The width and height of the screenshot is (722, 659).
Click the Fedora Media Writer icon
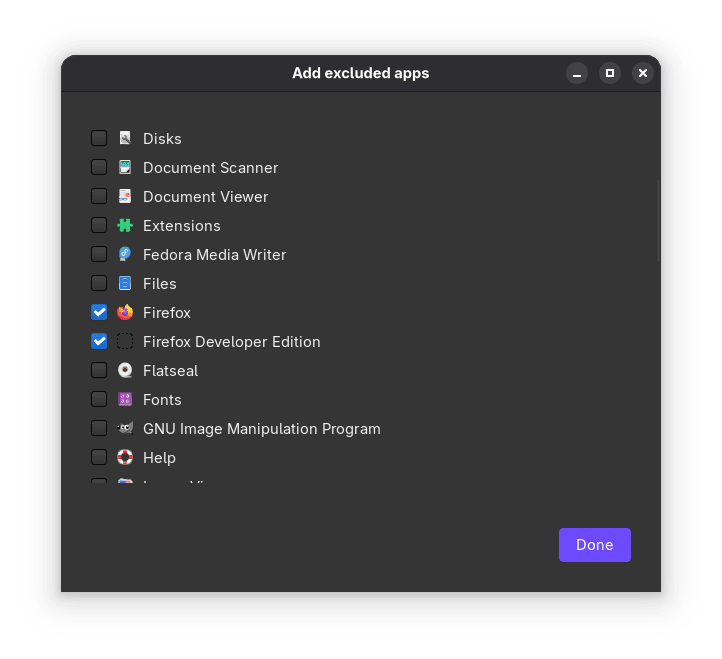pos(125,254)
